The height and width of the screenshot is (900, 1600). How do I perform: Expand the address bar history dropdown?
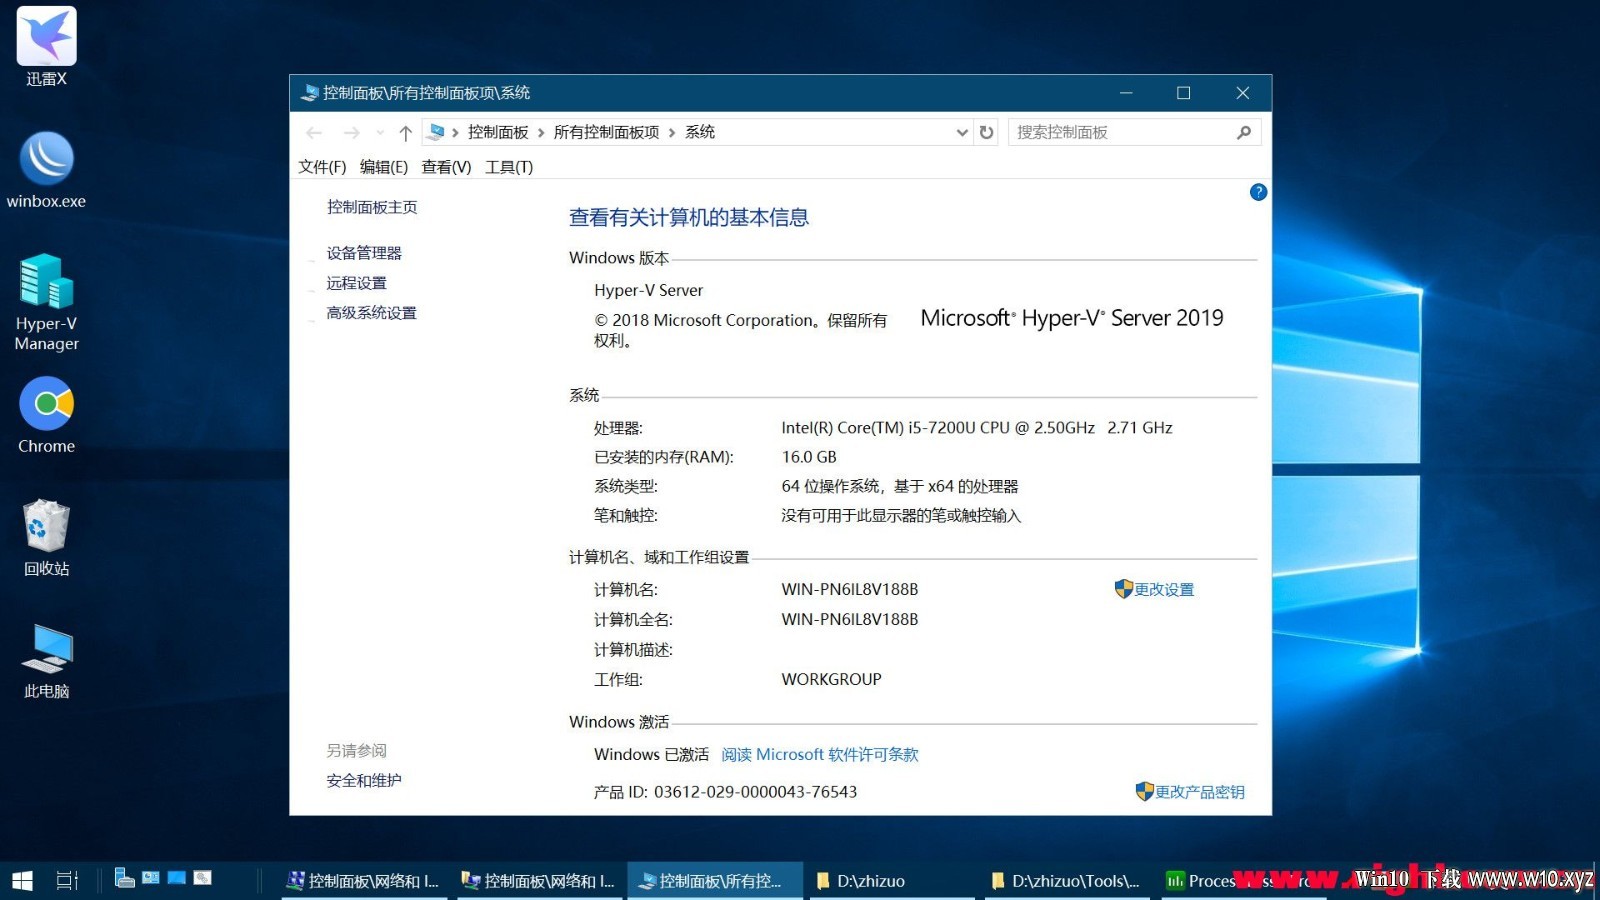click(x=962, y=132)
